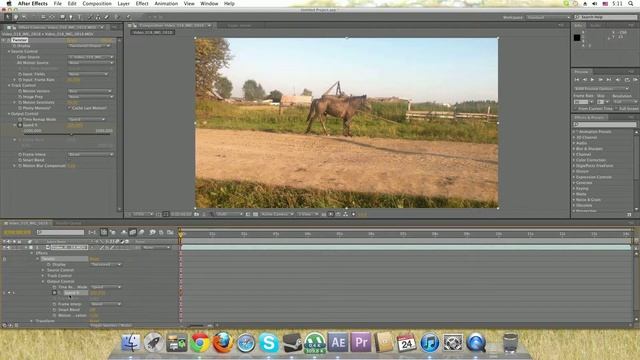The image size is (640, 360).
Task: Select the Pen tool
Action: pyautogui.click(x=71, y=17)
